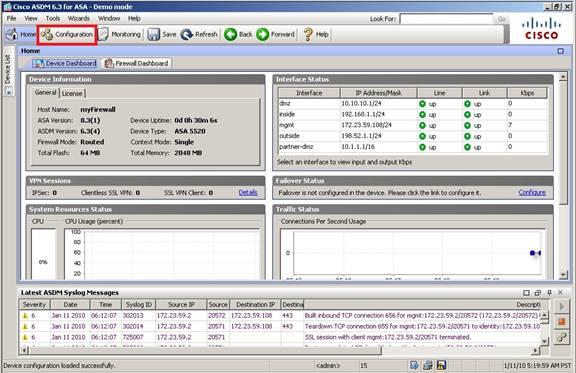Select the dmz interface row
Image resolution: width=576 pixels, height=373 pixels.
pyautogui.click(x=413, y=104)
